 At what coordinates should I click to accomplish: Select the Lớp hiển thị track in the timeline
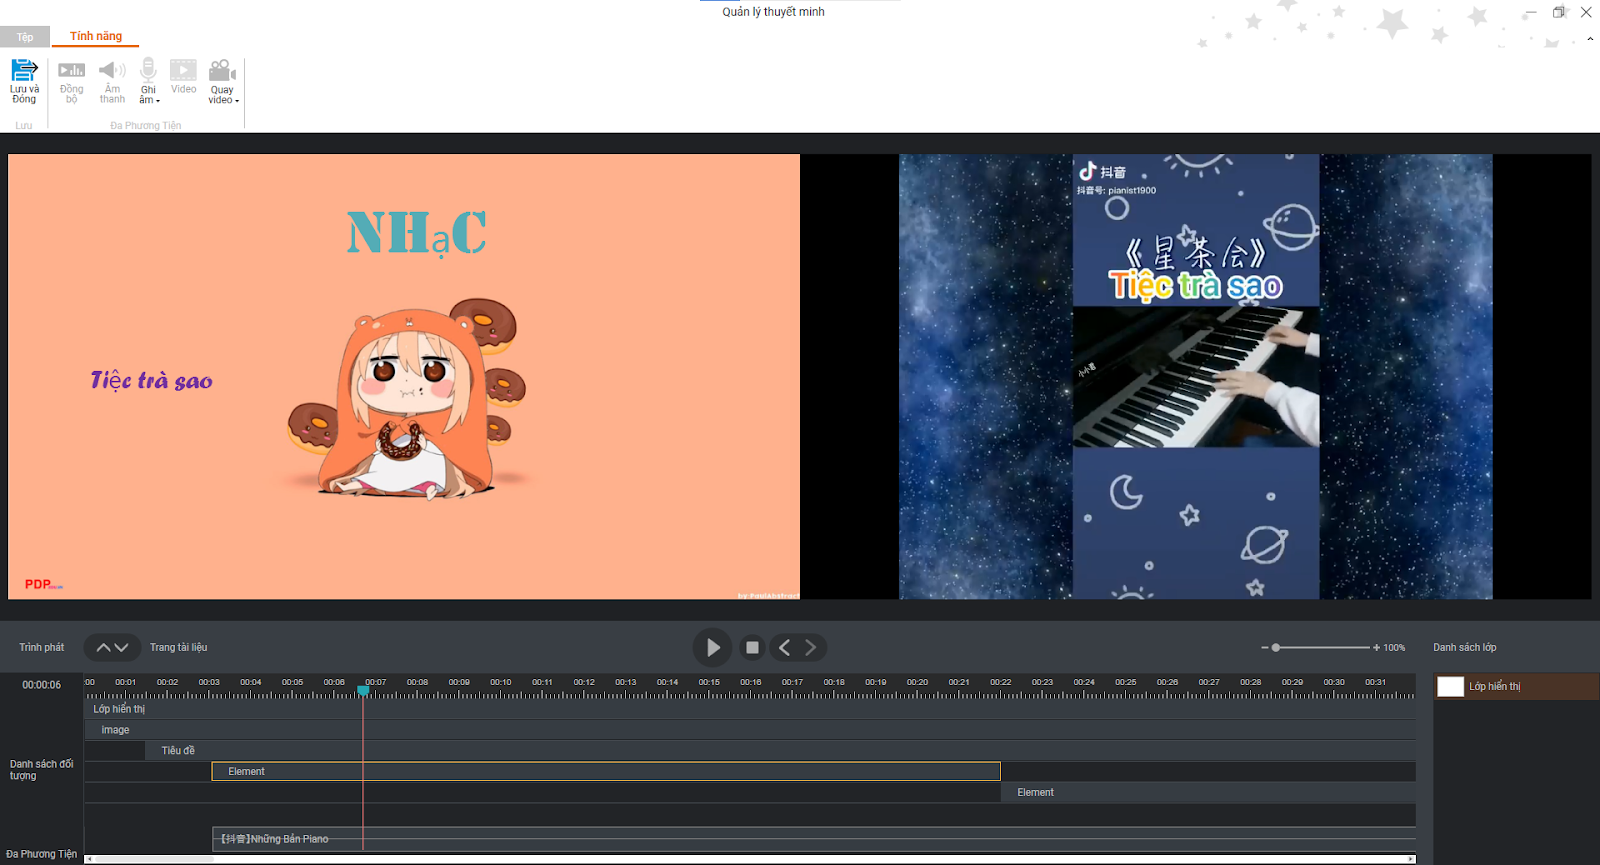pos(750,709)
